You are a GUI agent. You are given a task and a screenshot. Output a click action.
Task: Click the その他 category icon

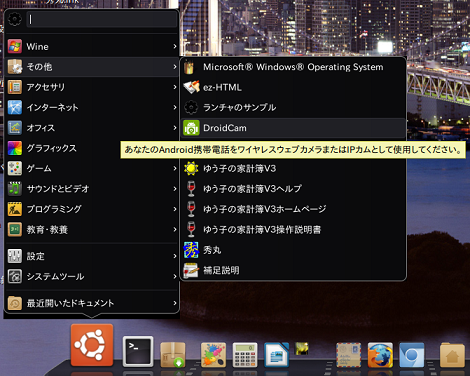coord(15,67)
